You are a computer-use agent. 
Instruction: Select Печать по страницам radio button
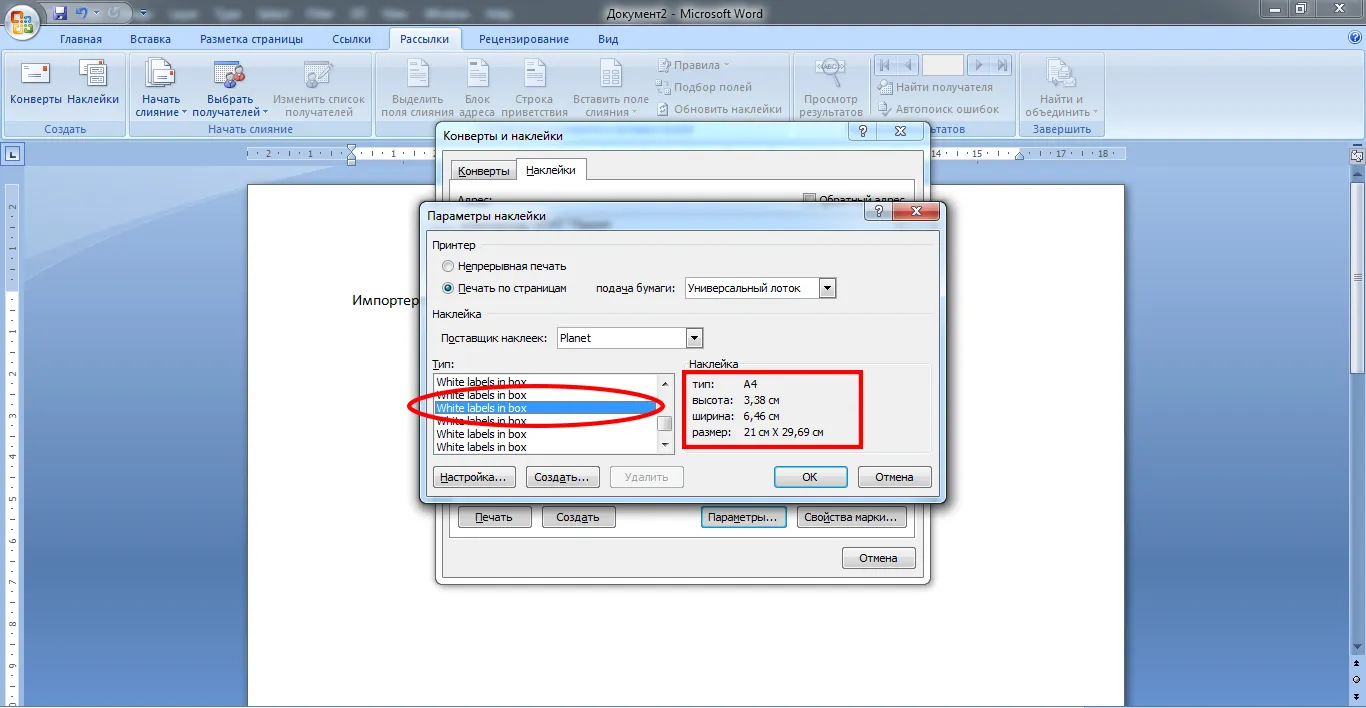(448, 288)
